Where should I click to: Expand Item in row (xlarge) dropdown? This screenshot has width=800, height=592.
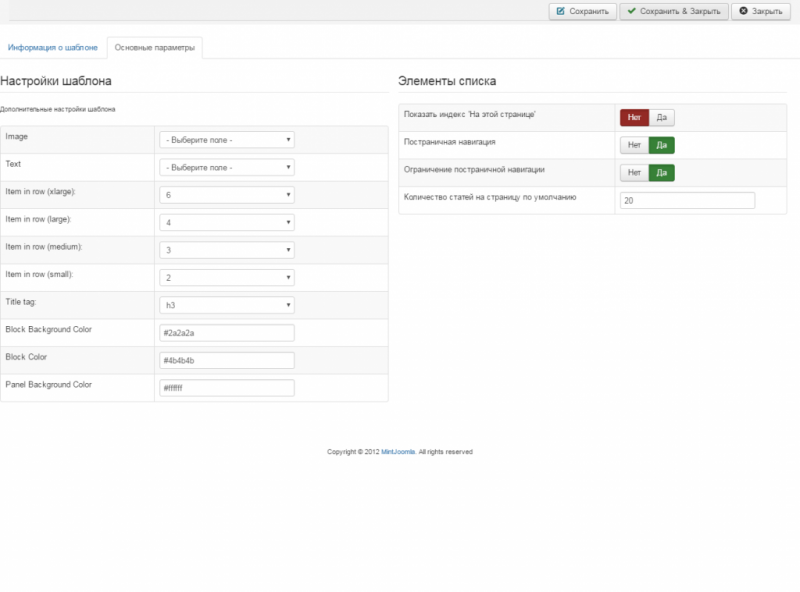click(226, 195)
